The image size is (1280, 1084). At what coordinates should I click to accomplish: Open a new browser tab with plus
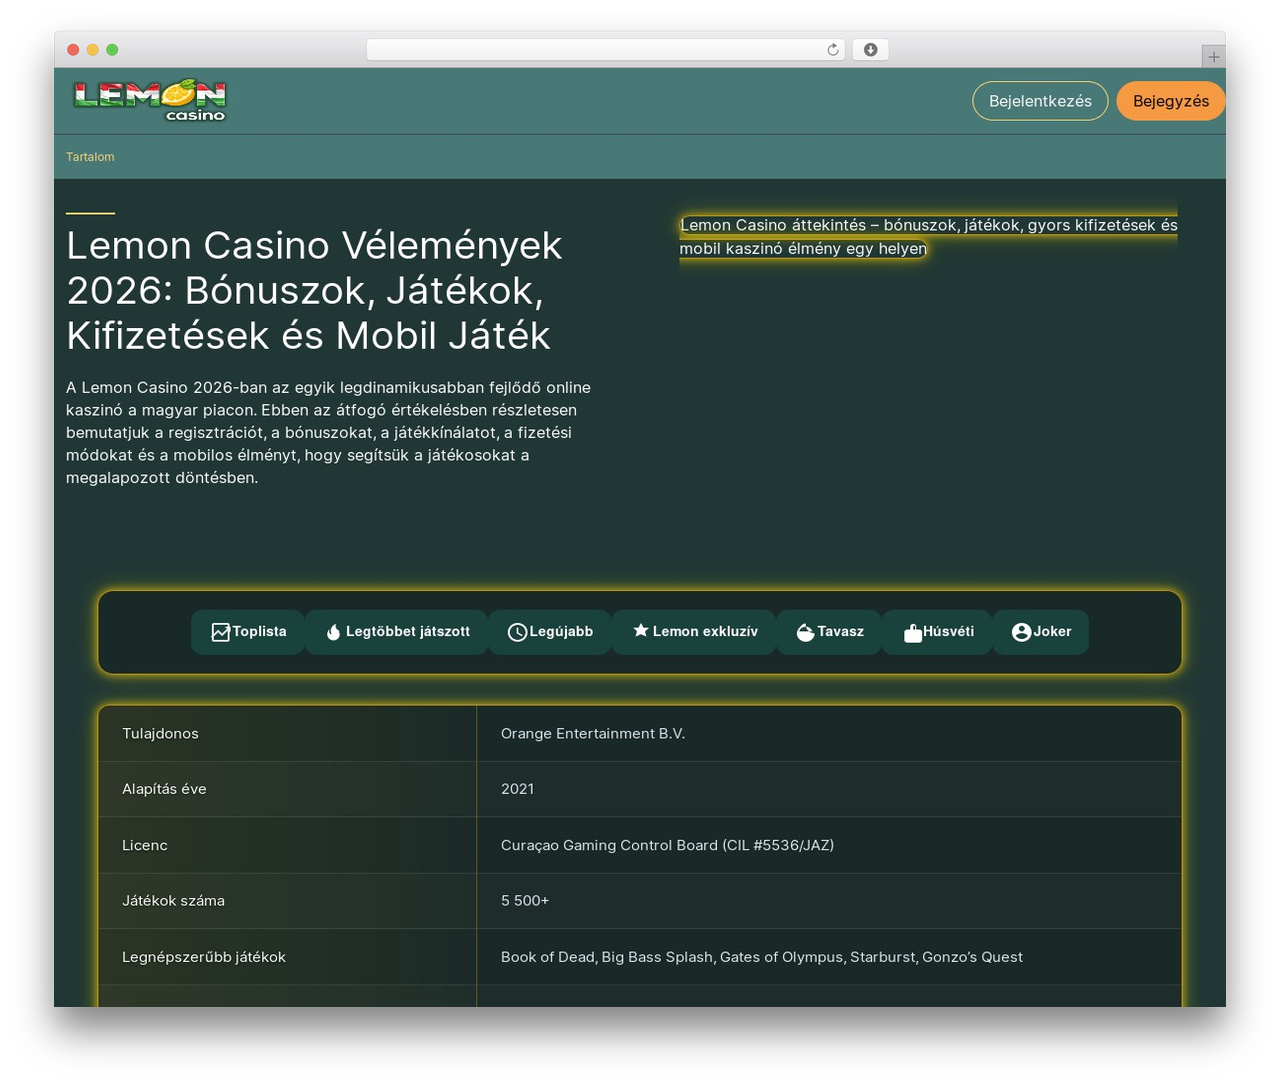[1214, 57]
